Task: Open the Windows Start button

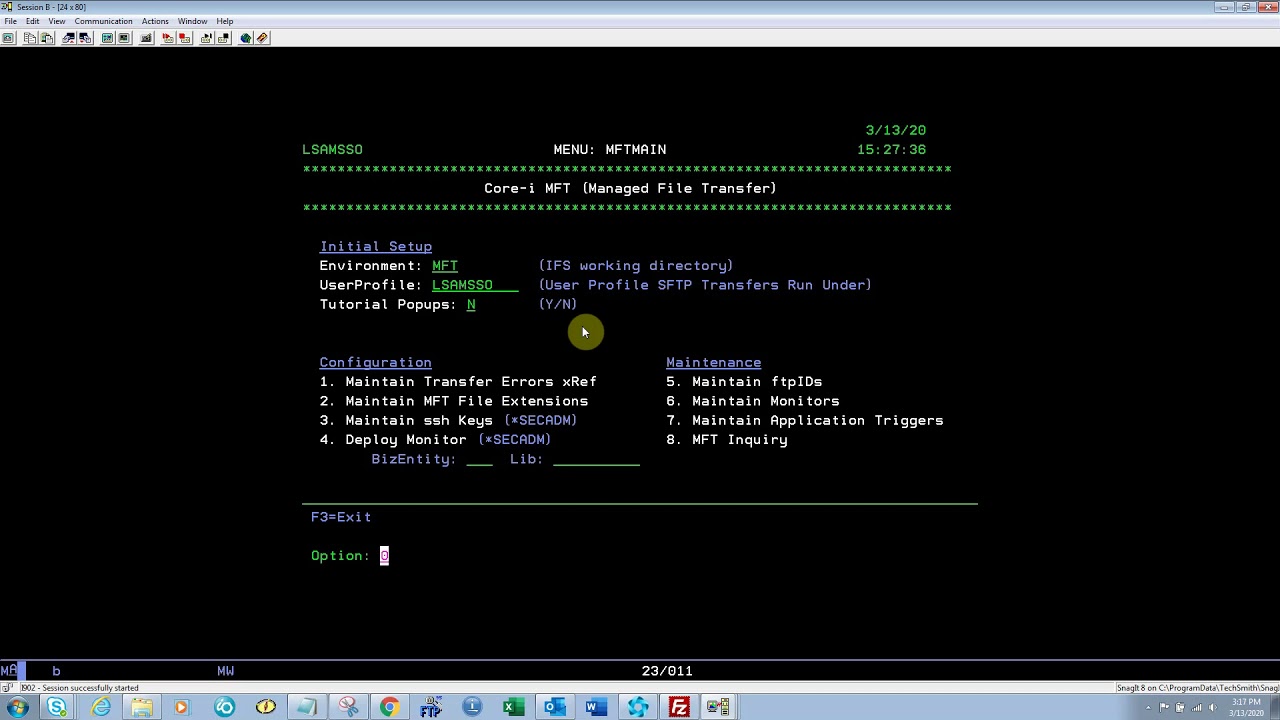Action: (x=17, y=708)
